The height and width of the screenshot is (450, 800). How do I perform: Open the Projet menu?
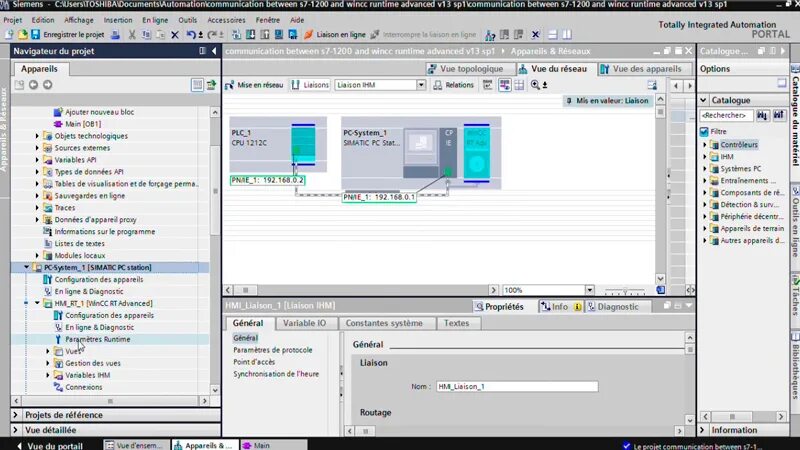pos(13,20)
